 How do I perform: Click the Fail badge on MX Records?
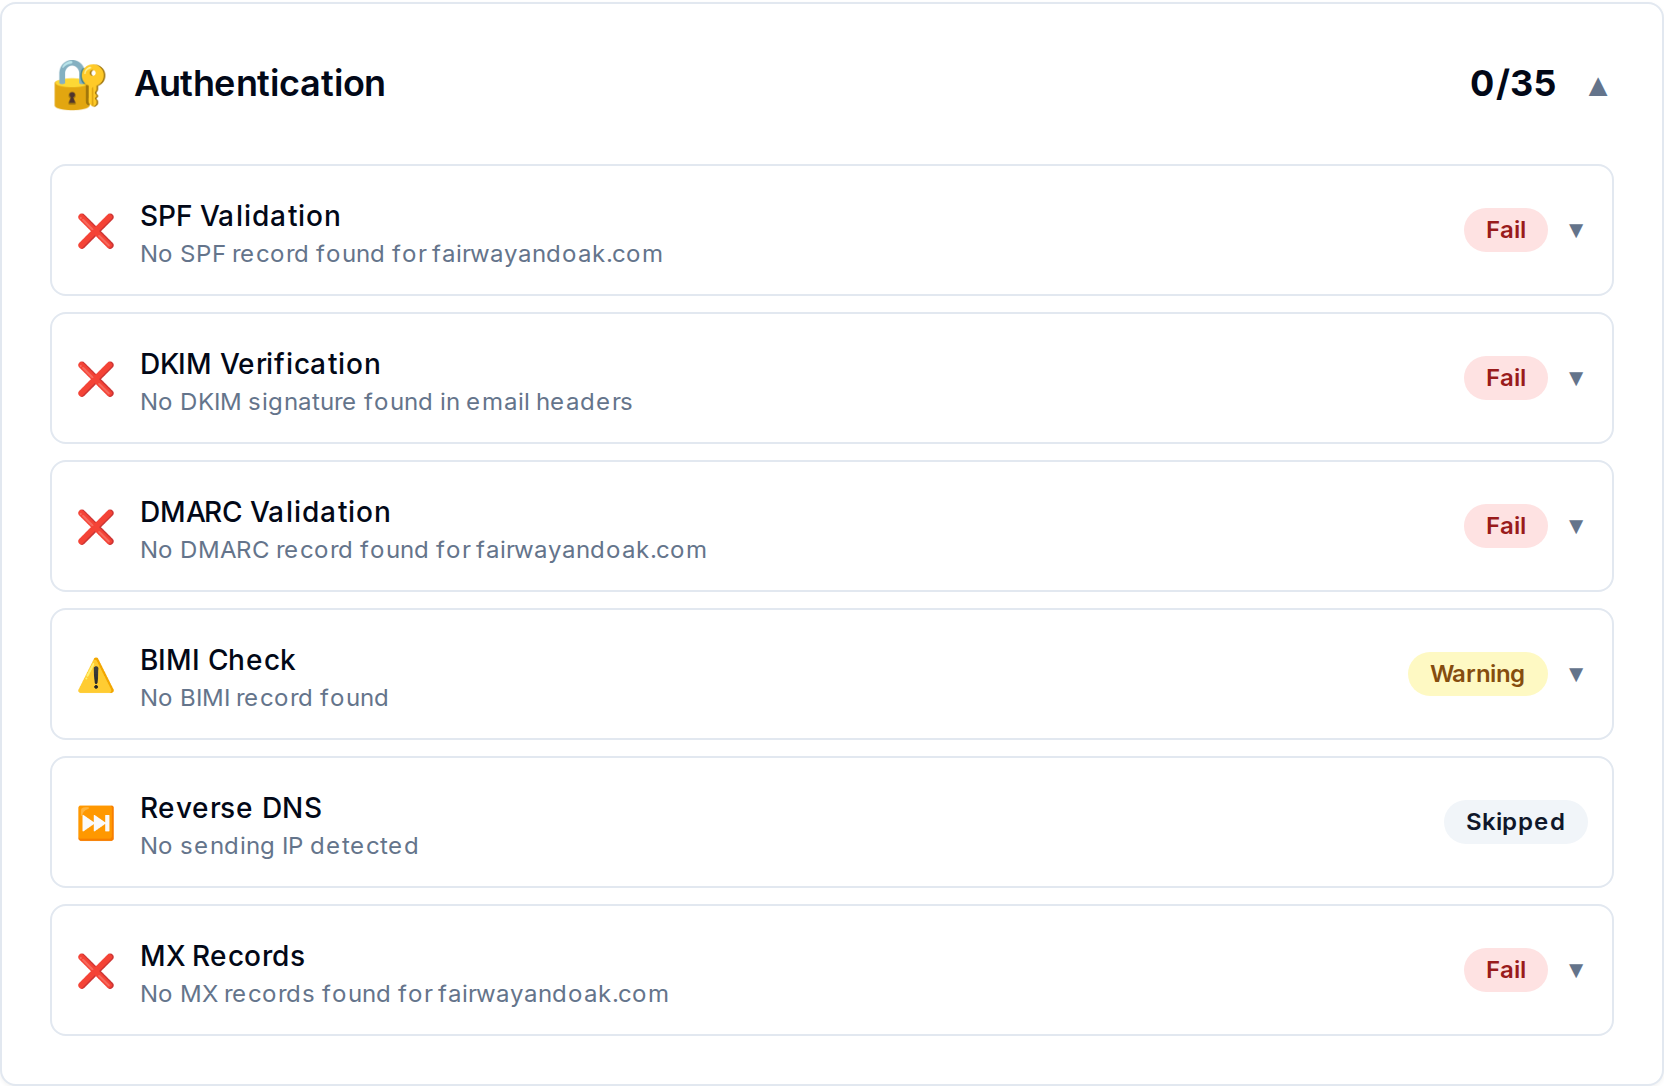[1505, 970]
